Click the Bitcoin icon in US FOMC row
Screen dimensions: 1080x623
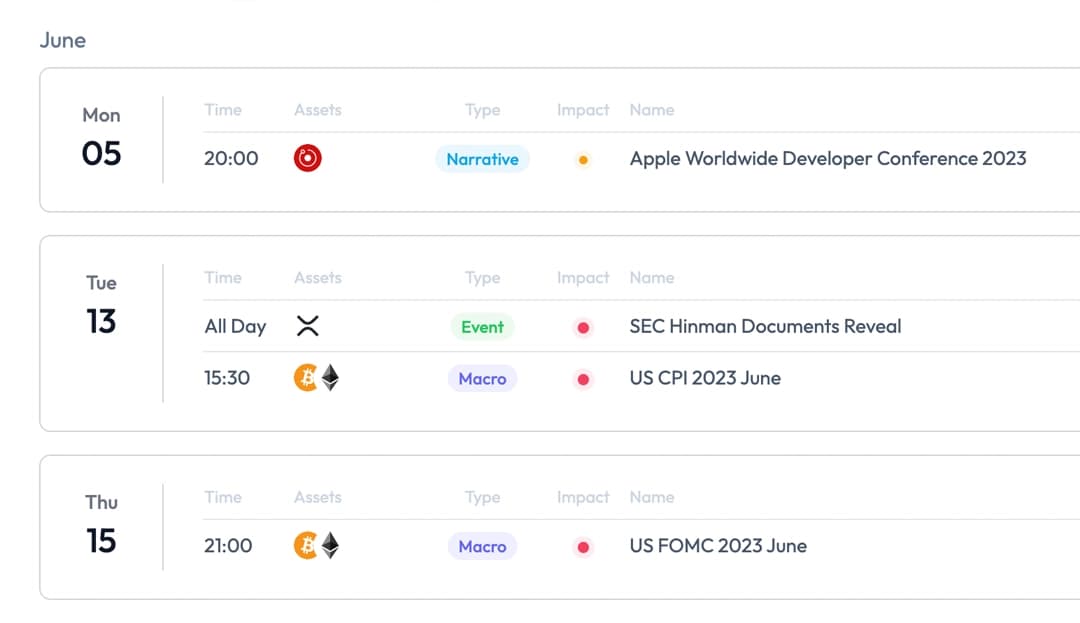pos(306,545)
